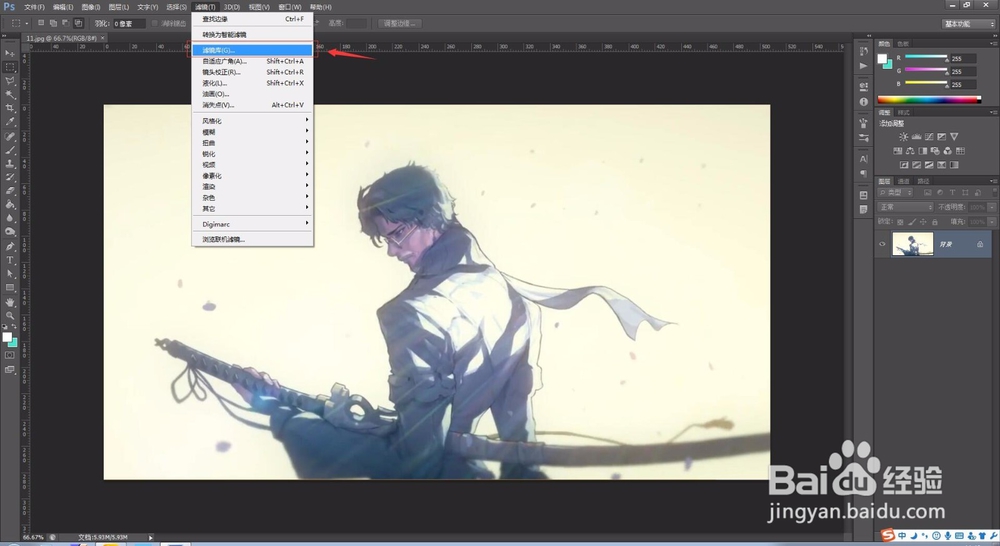Select the Rectangular Marquee tool in toolbox
The image size is (1000, 546).
[10, 67]
